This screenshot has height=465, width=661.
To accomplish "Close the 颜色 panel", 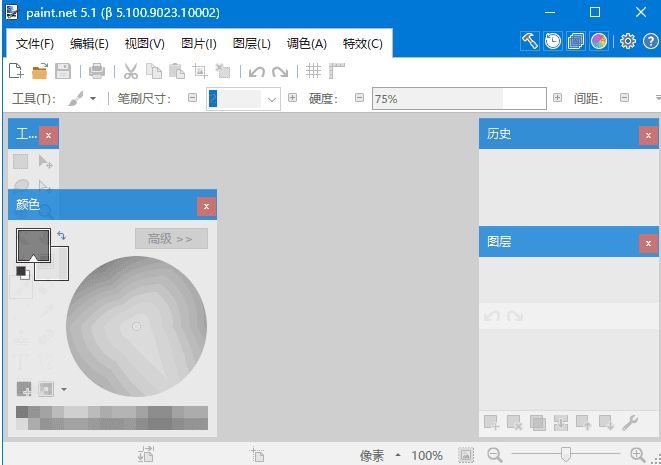I will click(207, 206).
